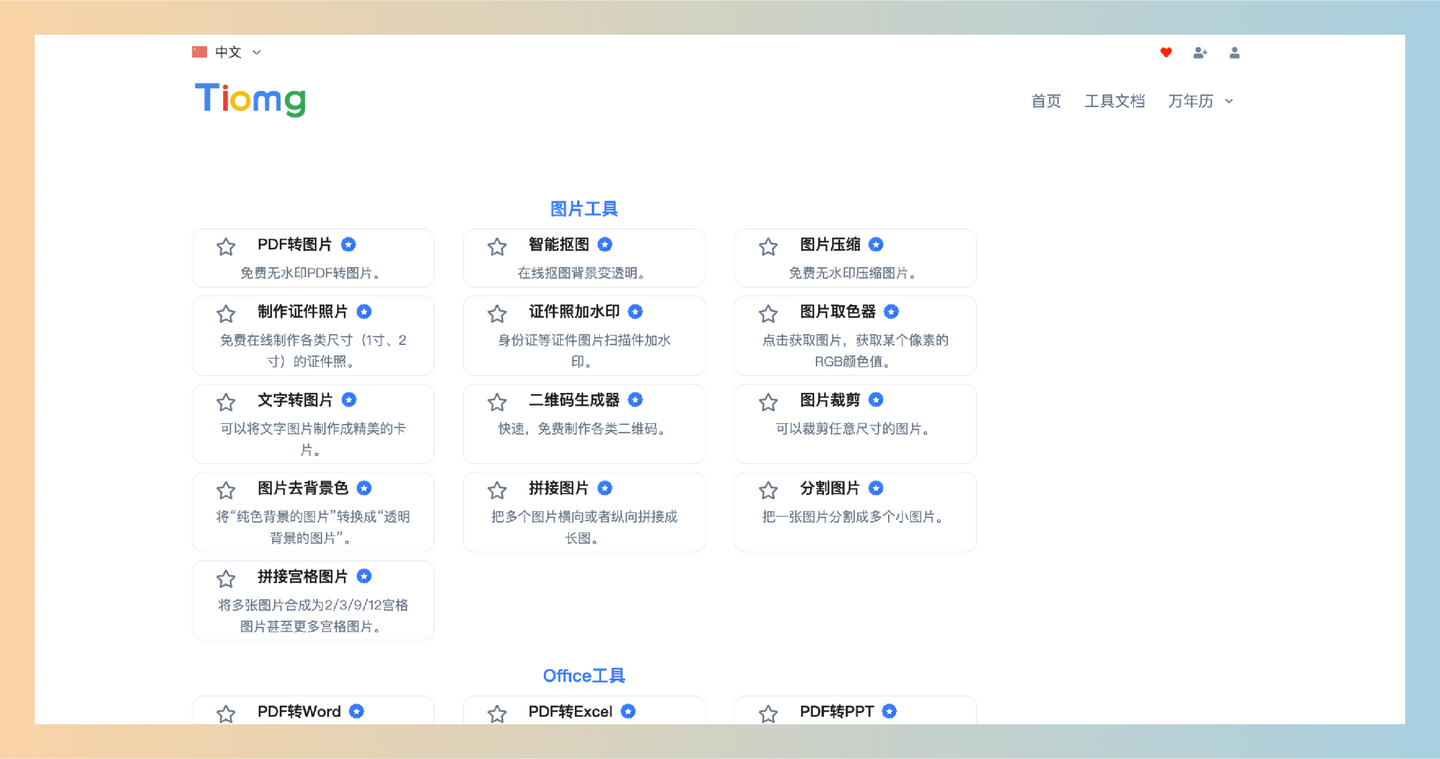Open the 图片取色器 tool link
Viewport: 1440px width, 759px height.
[838, 312]
